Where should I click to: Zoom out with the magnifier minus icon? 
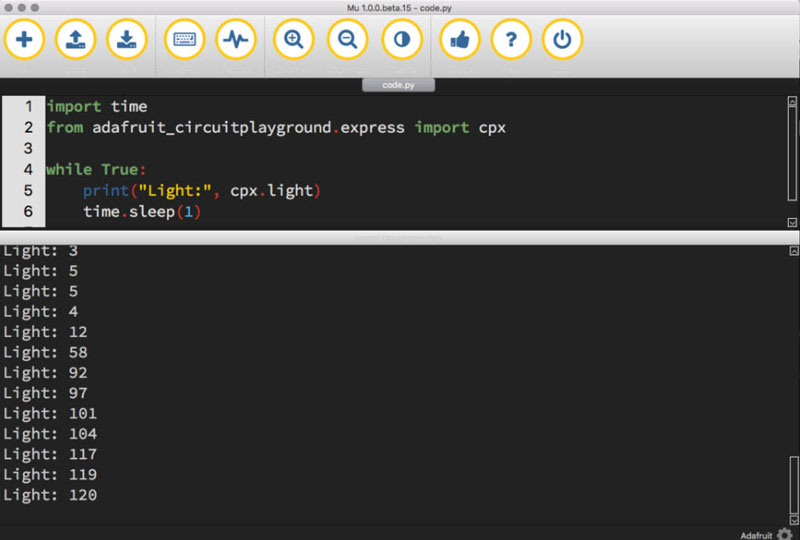pos(347,41)
